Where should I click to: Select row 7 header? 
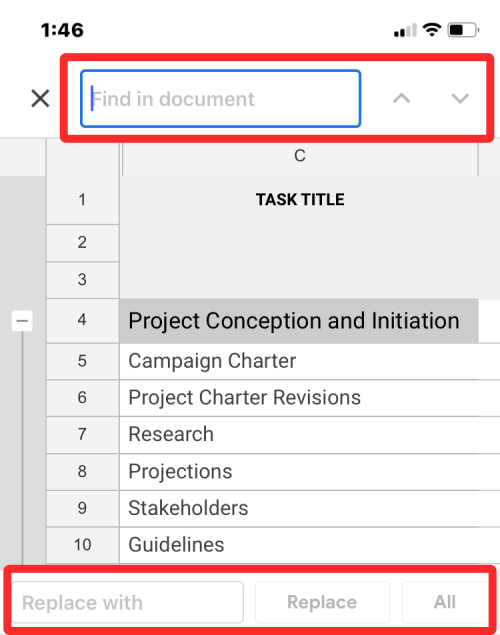point(83,435)
